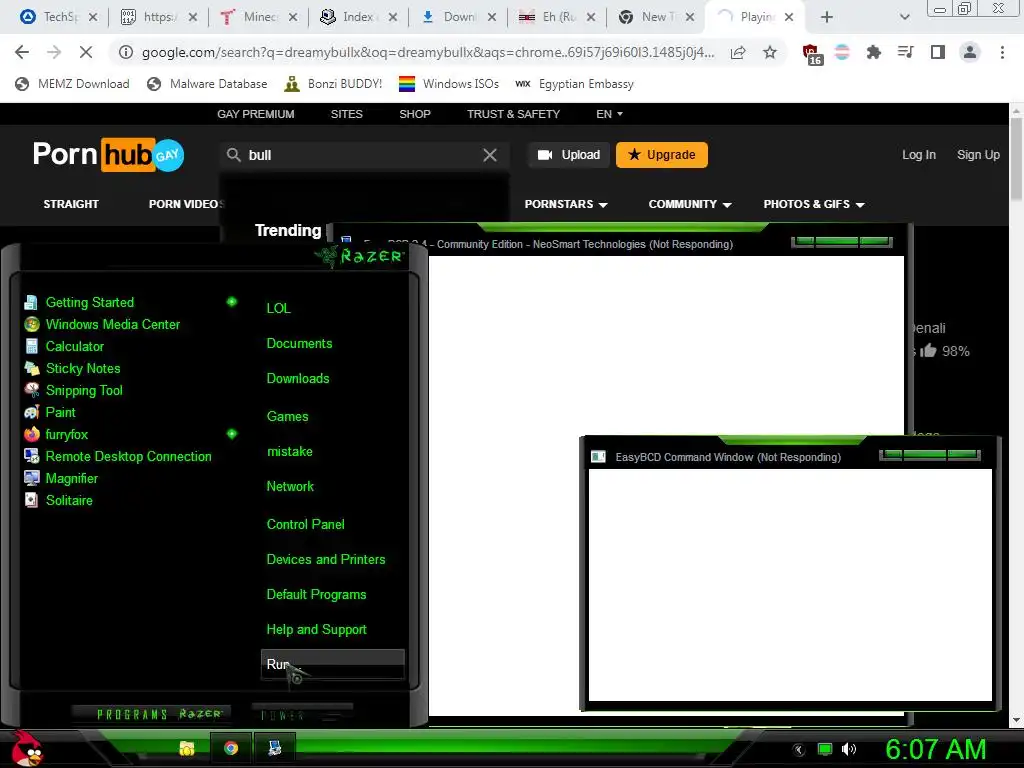Viewport: 1024px width, 768px height.
Task: Expand the furryfox jump list dot
Action: tap(231, 434)
